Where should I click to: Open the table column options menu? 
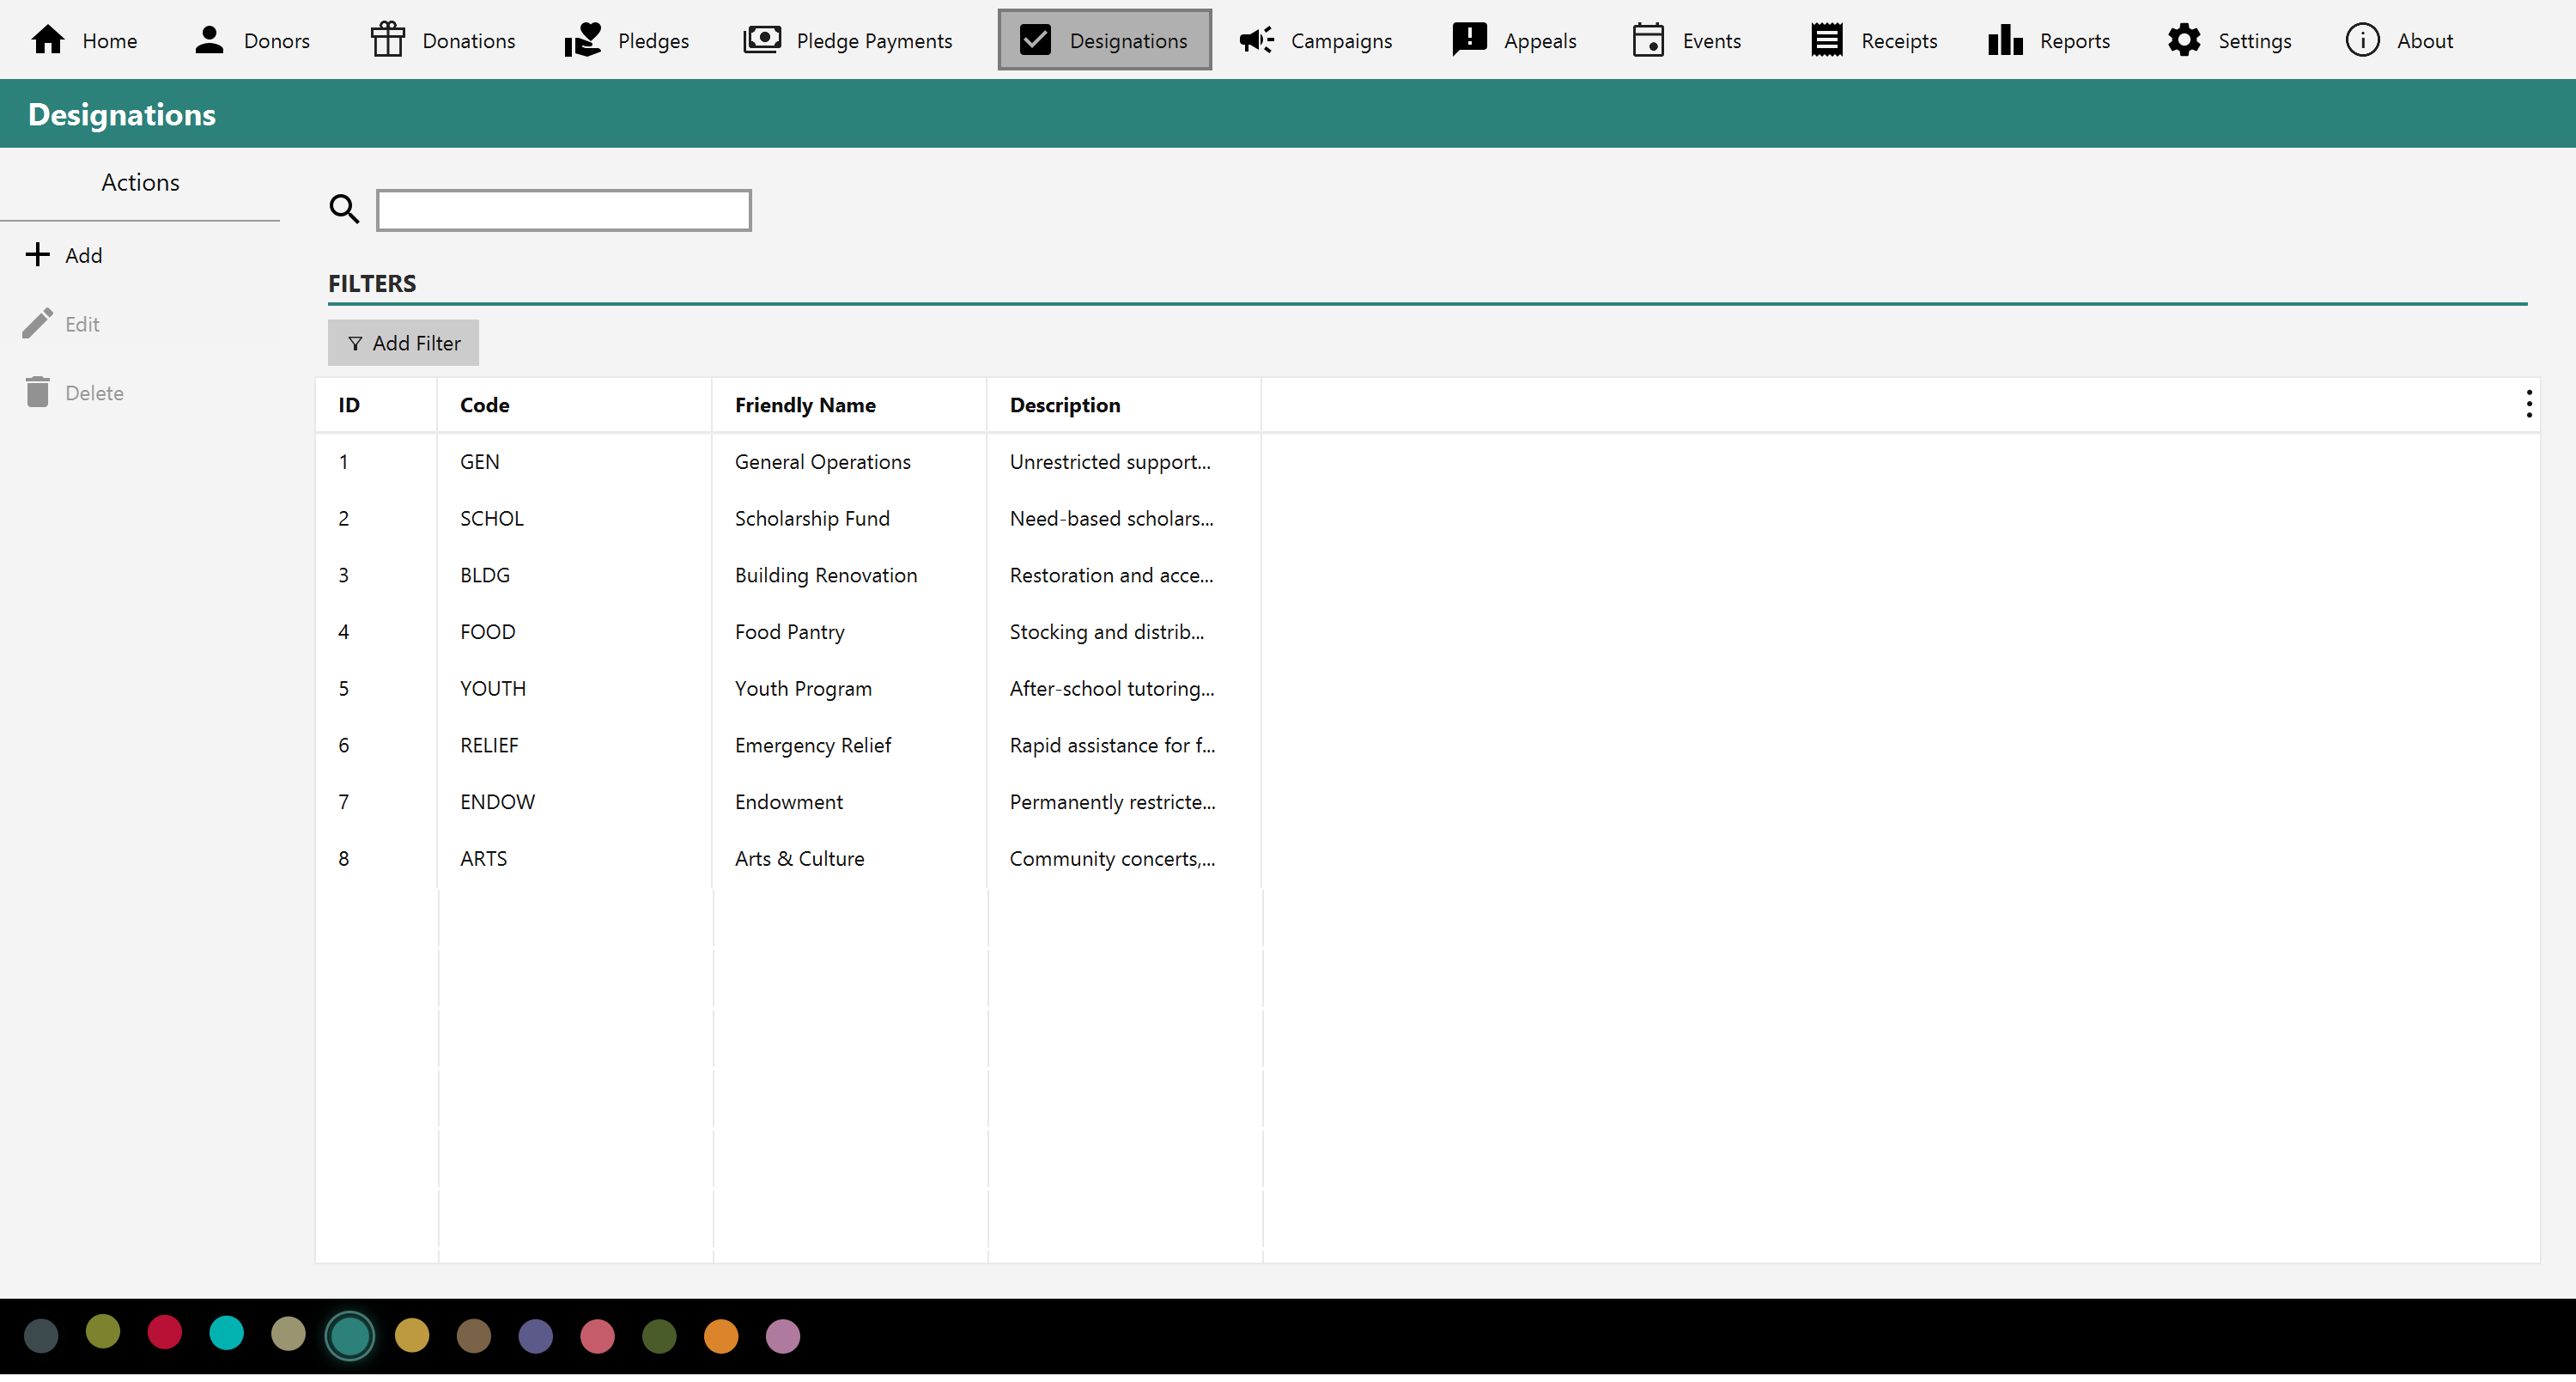coord(2529,405)
